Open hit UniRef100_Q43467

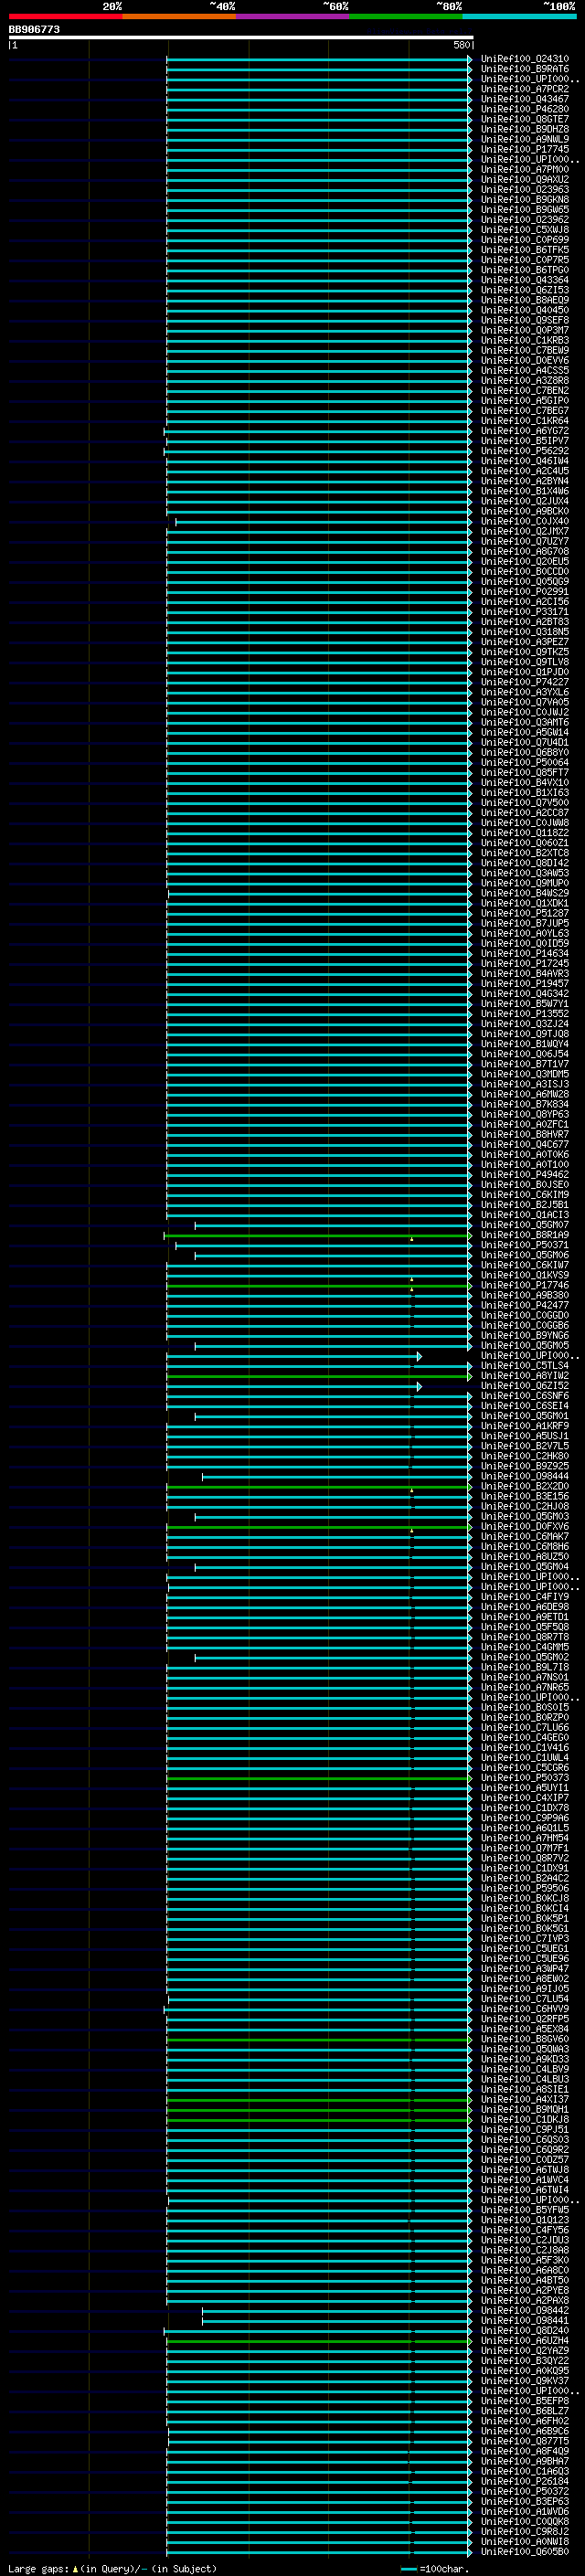point(525,99)
